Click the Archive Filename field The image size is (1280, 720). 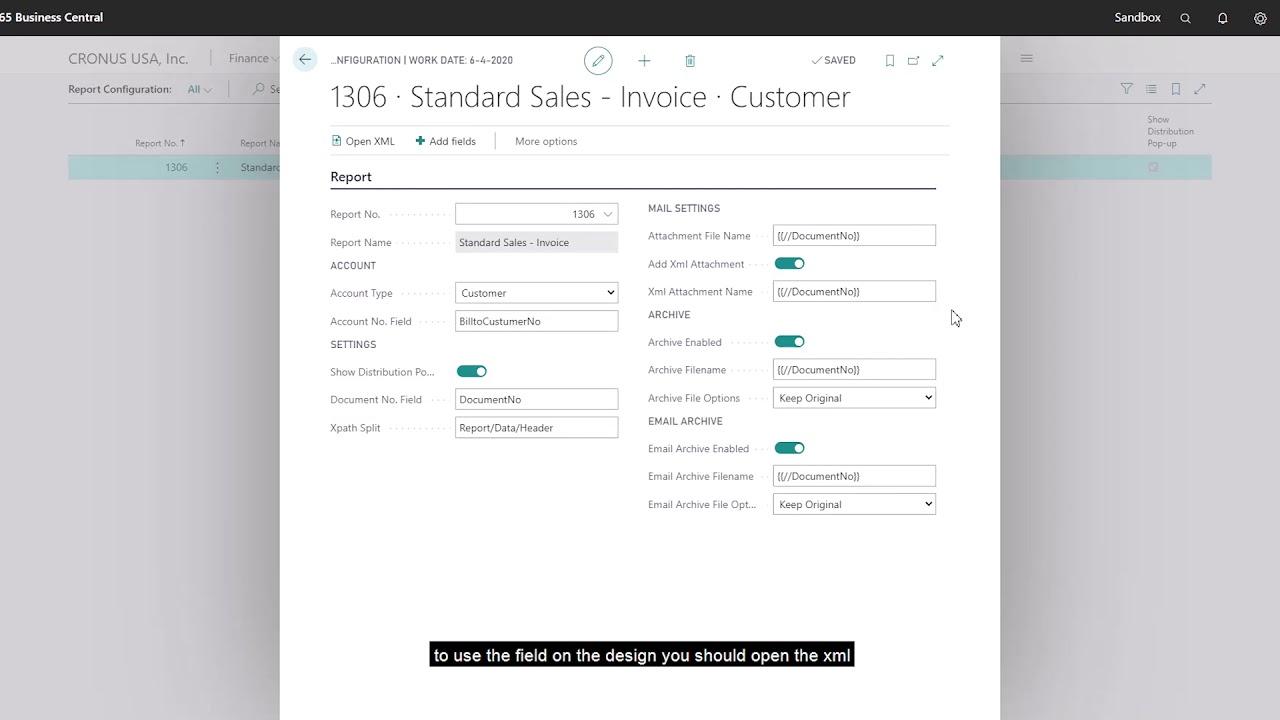tap(855, 370)
